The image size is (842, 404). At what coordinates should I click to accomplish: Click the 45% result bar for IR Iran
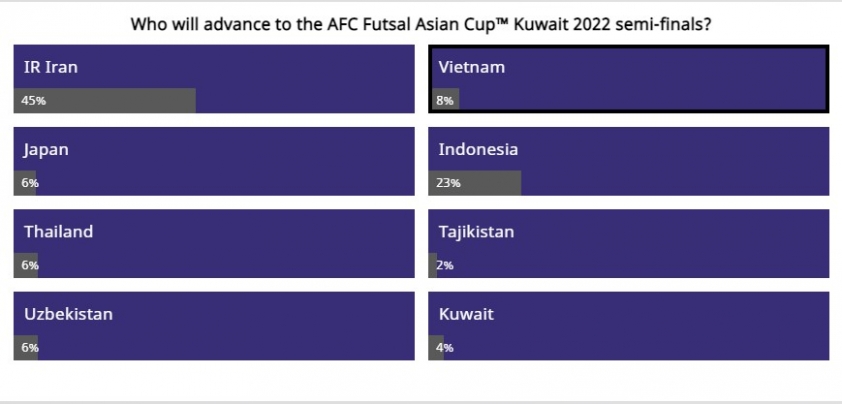[x=105, y=100]
